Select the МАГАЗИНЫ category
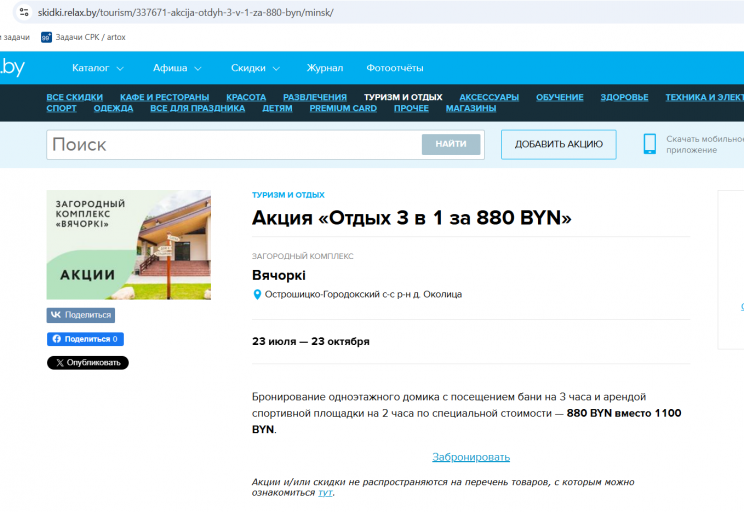This screenshot has width=744, height=512. pos(471,108)
